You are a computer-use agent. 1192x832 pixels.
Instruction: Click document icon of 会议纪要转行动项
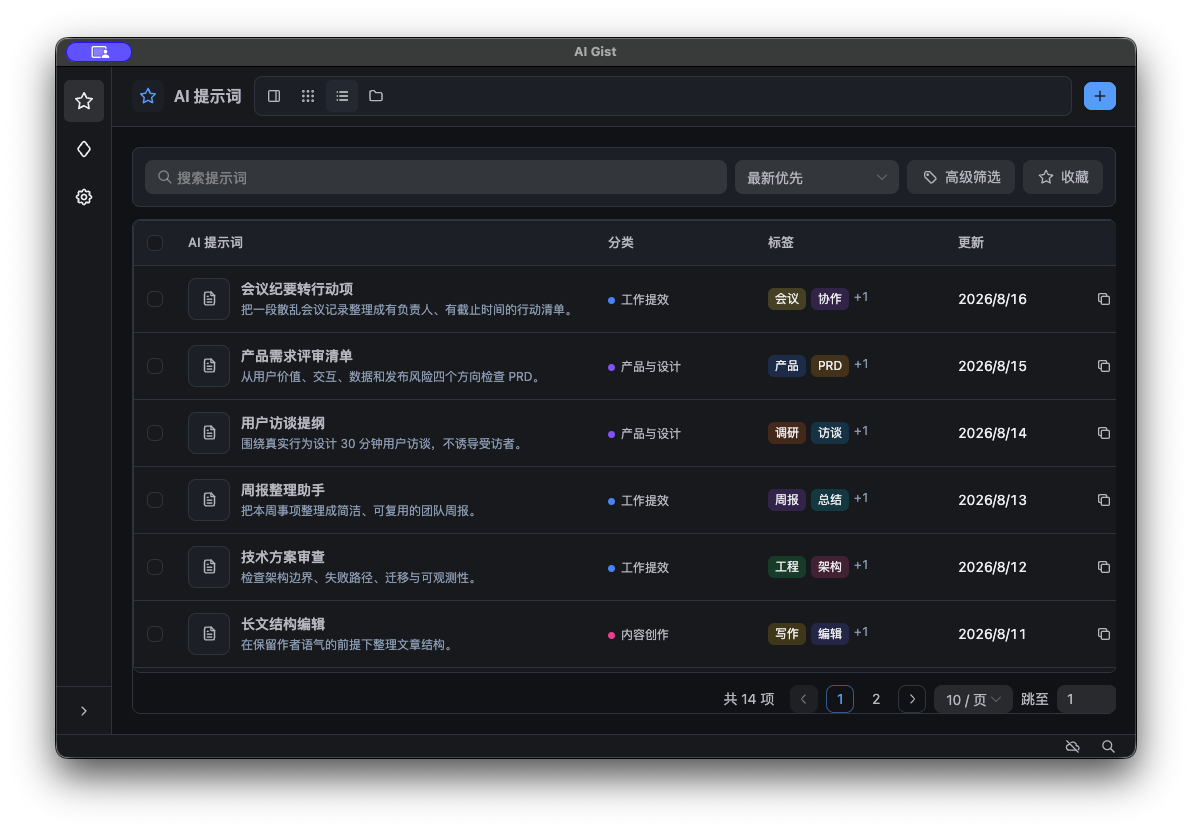tap(209, 299)
